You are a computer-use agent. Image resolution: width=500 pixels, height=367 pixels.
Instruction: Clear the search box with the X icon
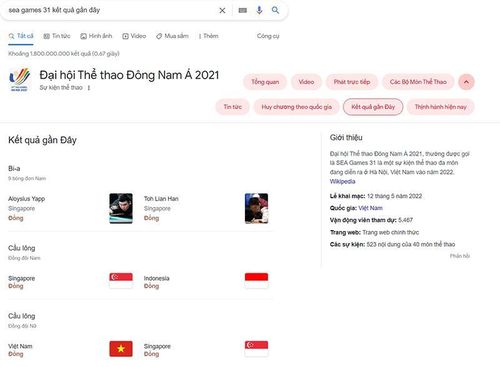tap(222, 10)
